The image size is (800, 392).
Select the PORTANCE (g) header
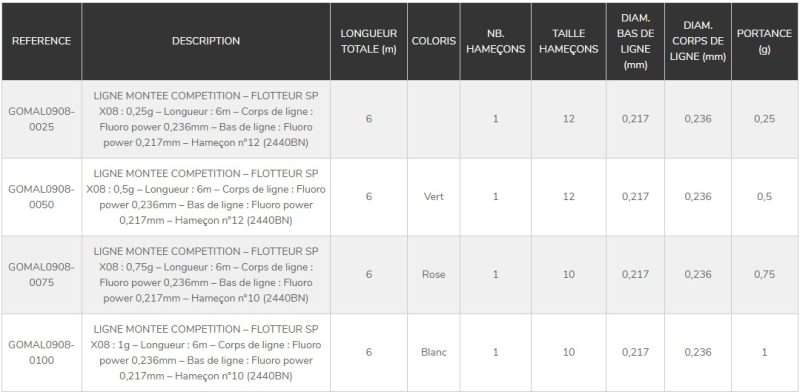pyautogui.click(x=764, y=41)
